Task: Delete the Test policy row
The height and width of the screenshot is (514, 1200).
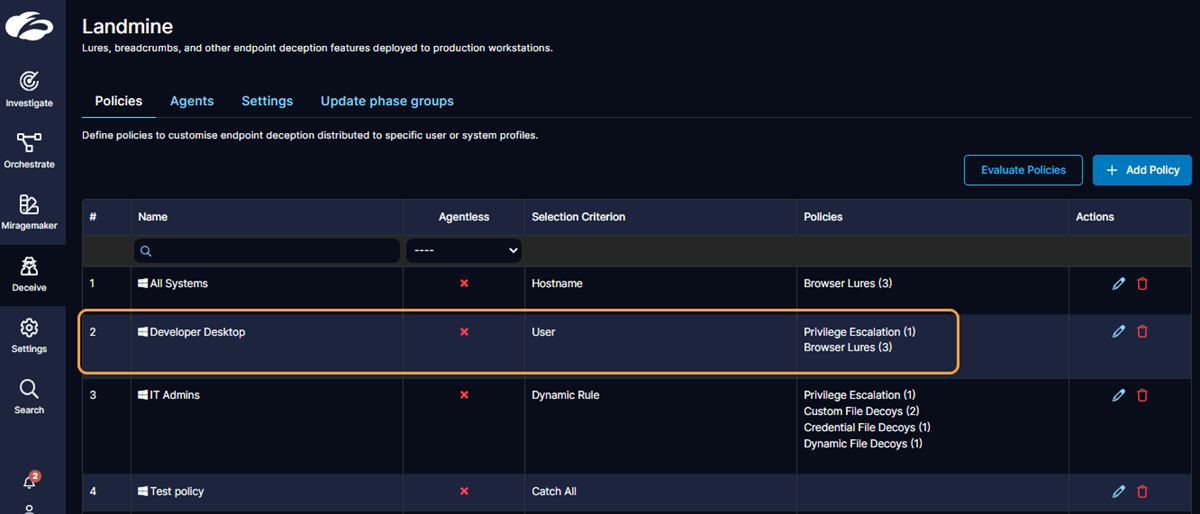Action: 1142,492
